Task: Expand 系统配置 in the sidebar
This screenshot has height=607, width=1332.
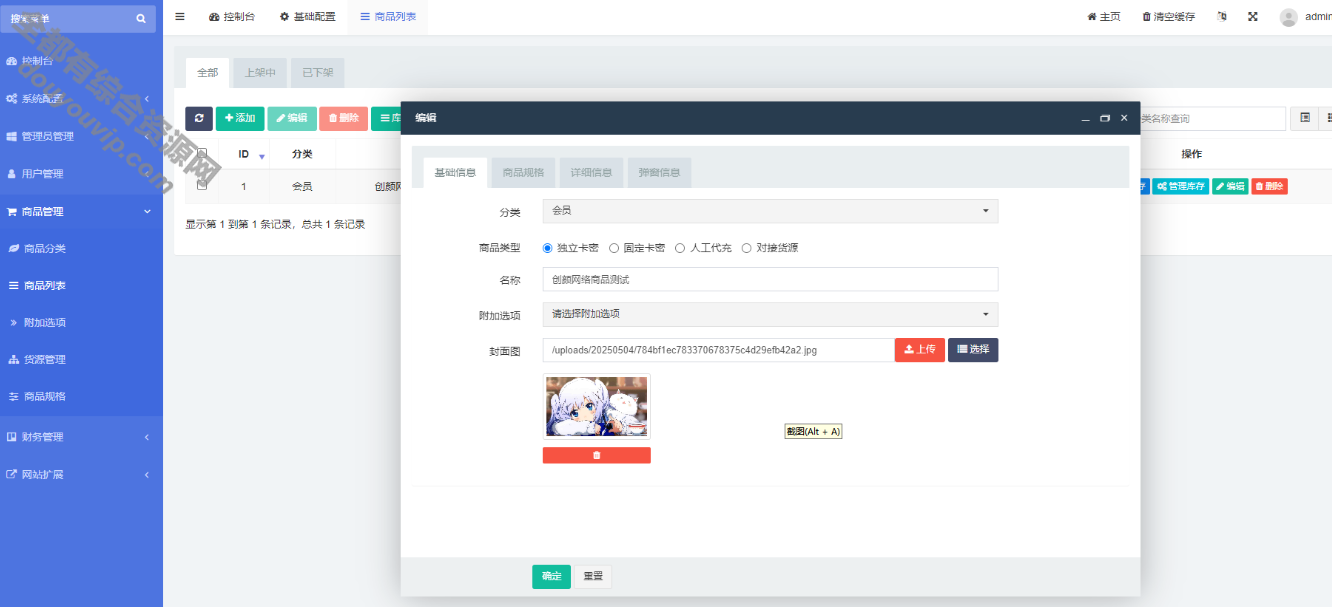Action: tap(81, 98)
